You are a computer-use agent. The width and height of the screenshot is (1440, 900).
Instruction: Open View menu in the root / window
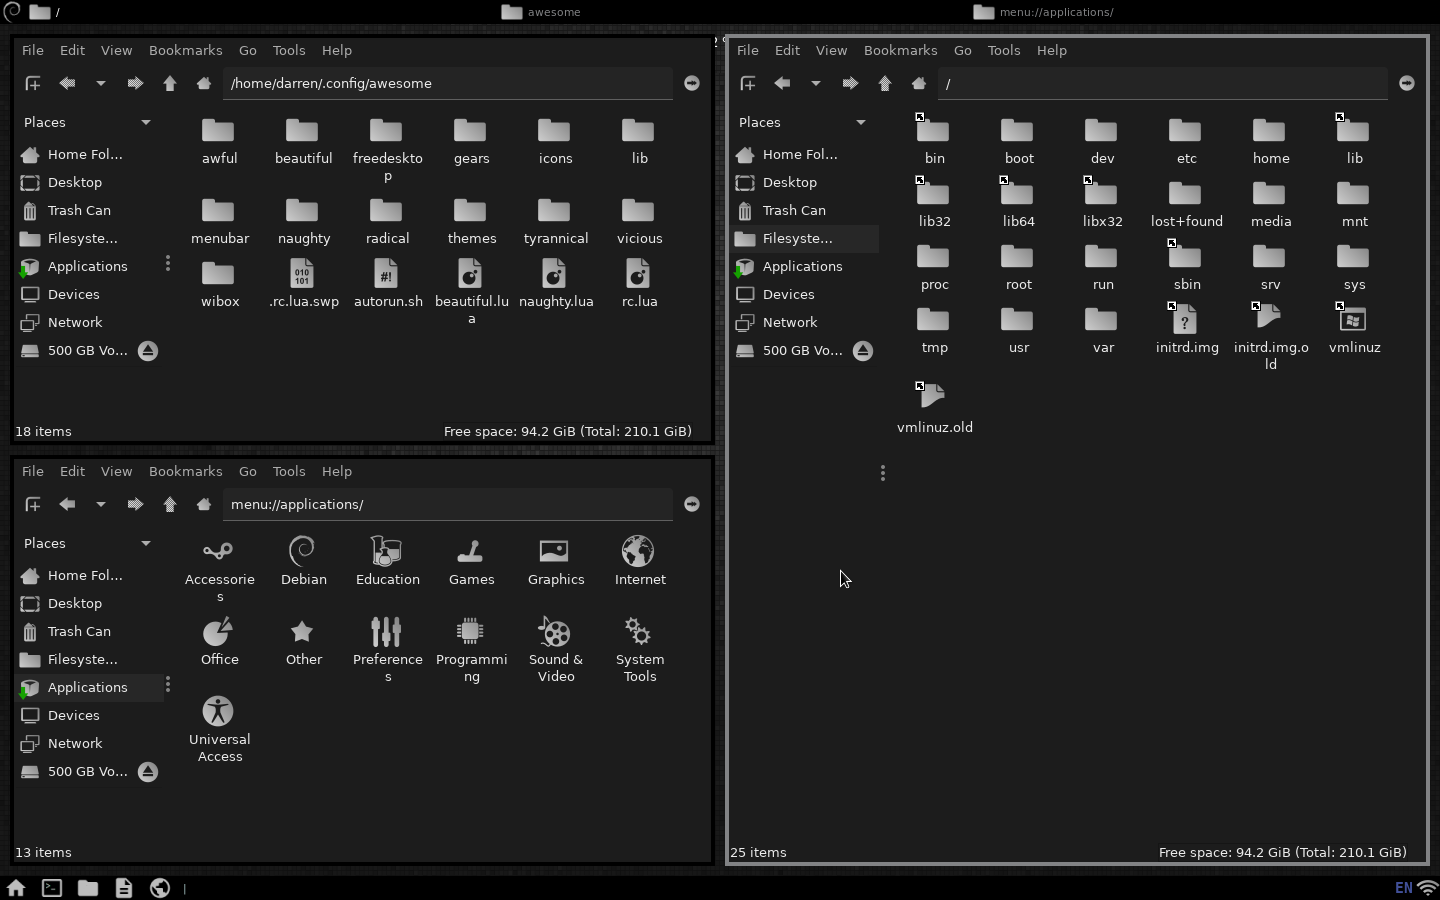831,50
